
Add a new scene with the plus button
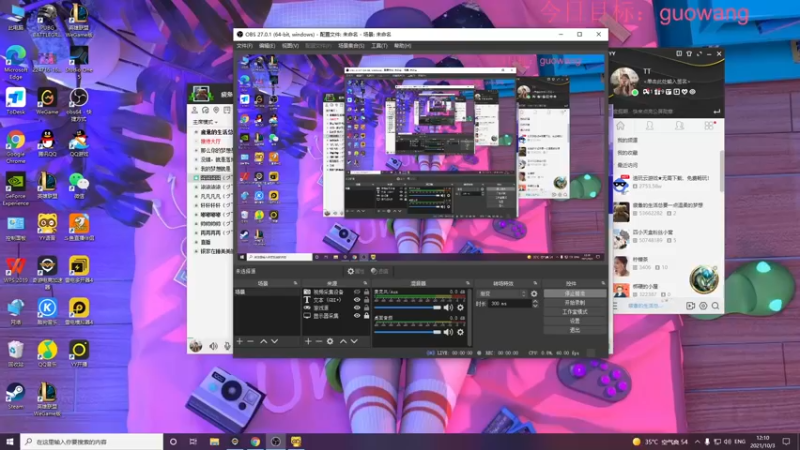point(240,341)
